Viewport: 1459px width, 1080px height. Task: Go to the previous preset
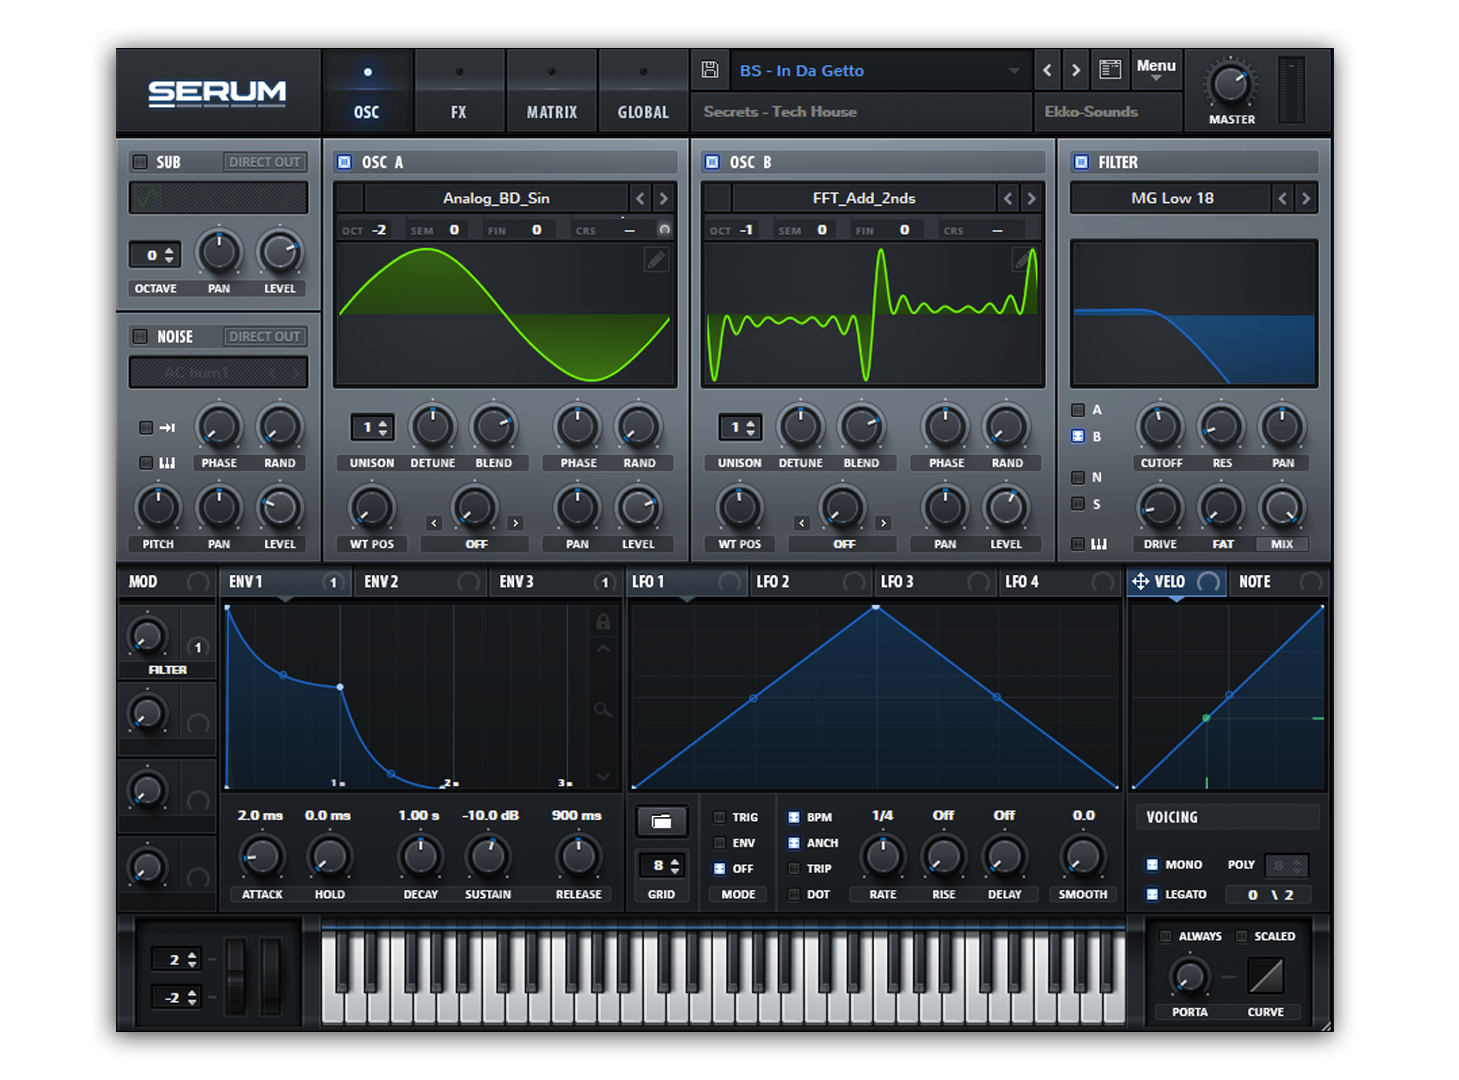tap(1047, 70)
